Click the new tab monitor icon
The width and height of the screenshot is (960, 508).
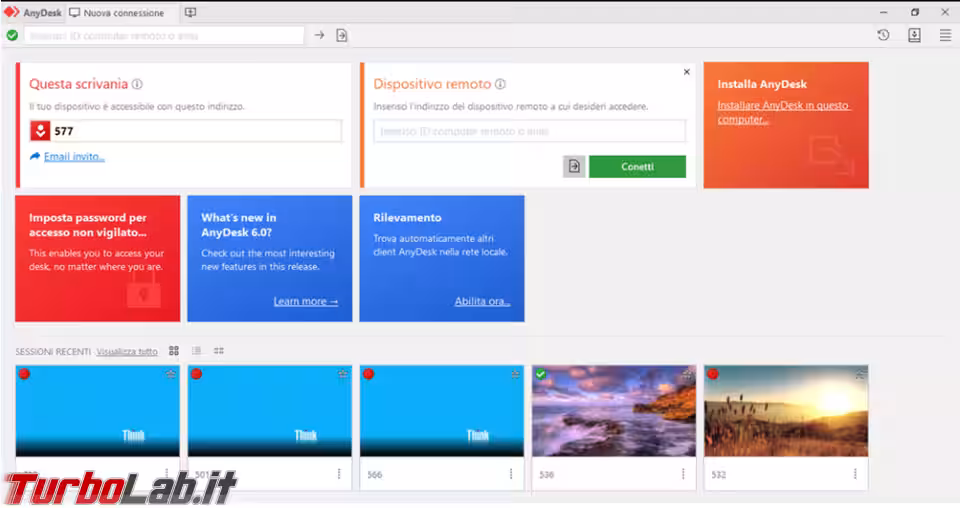(190, 12)
